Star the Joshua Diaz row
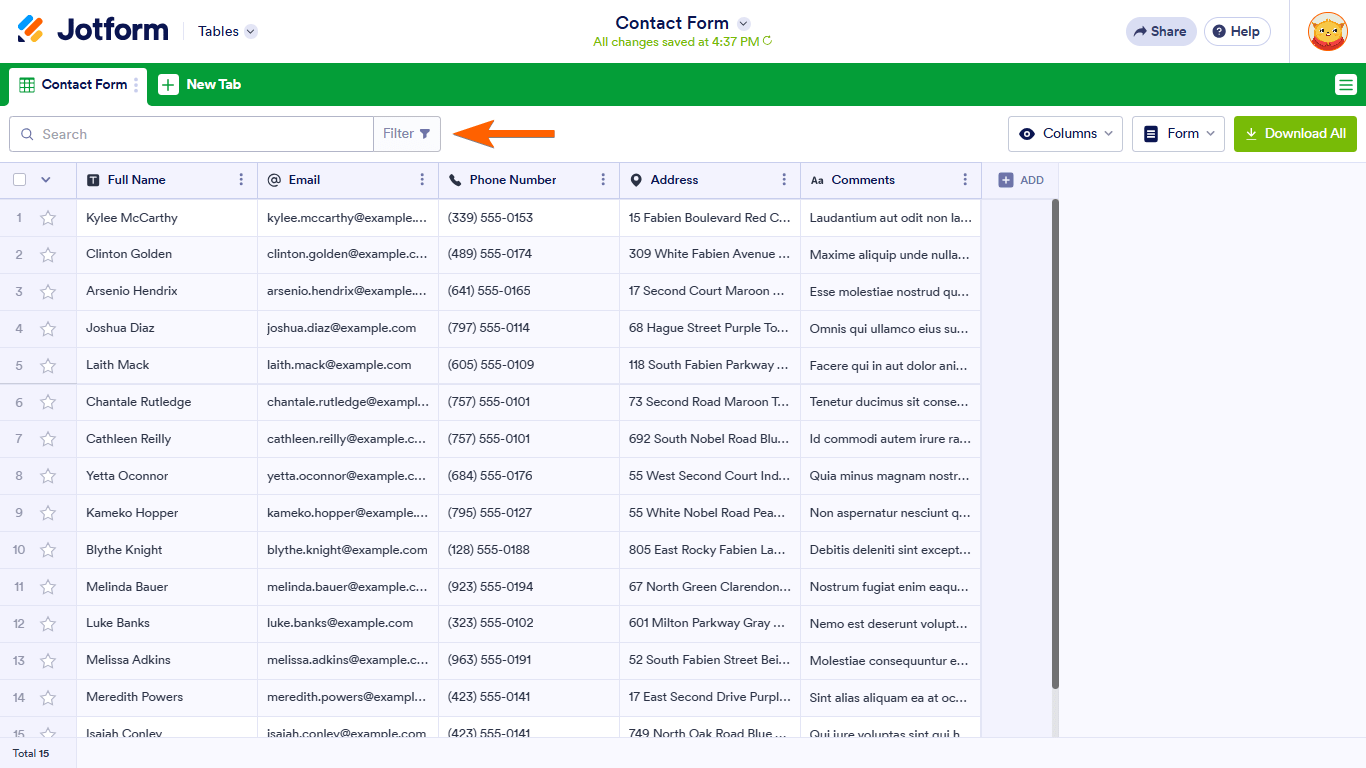The image size is (1366, 768). (x=48, y=329)
